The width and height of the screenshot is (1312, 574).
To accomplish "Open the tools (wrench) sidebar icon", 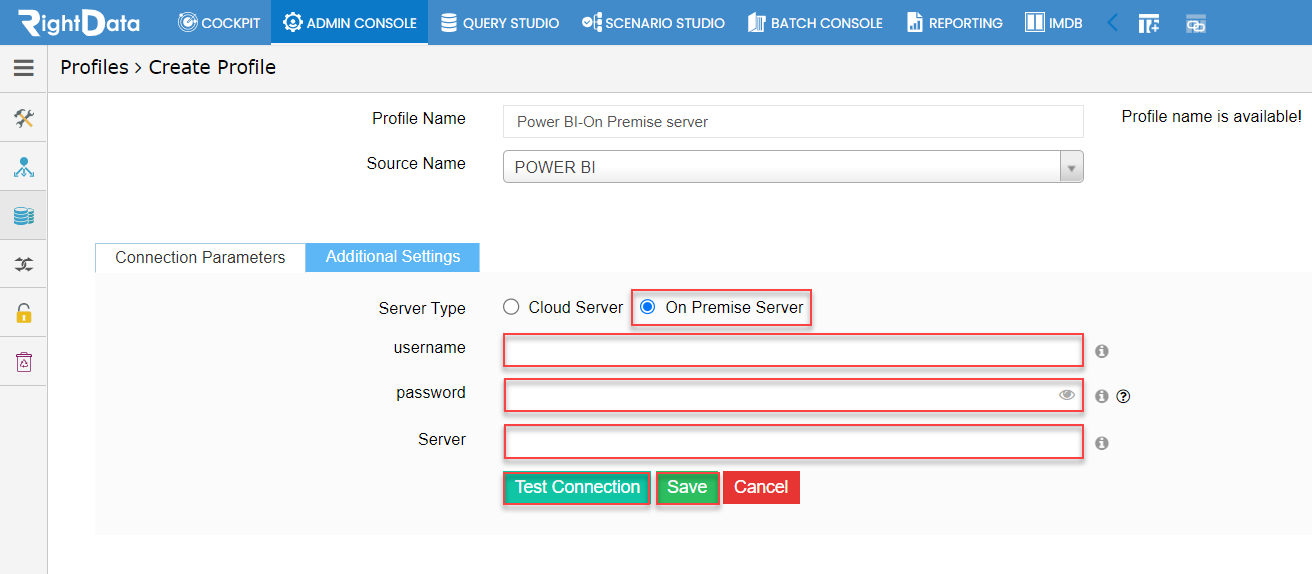I will 24,118.
